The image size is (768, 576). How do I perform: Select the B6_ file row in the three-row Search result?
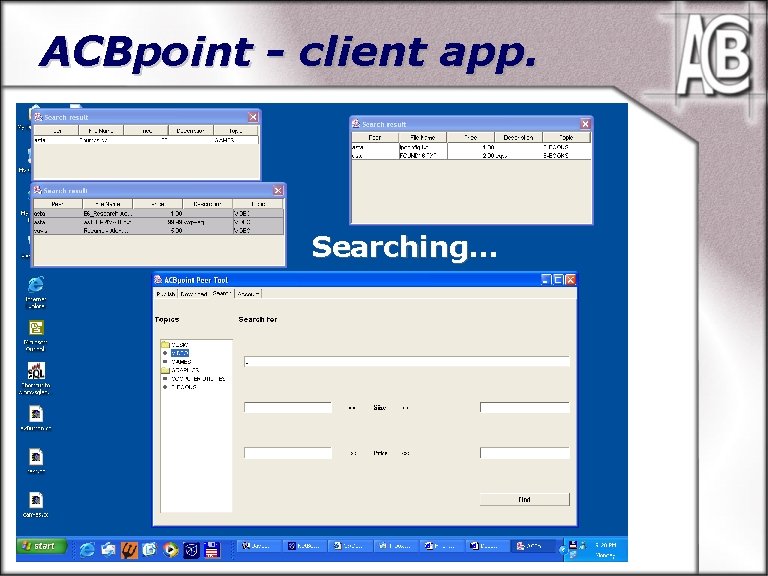click(158, 214)
